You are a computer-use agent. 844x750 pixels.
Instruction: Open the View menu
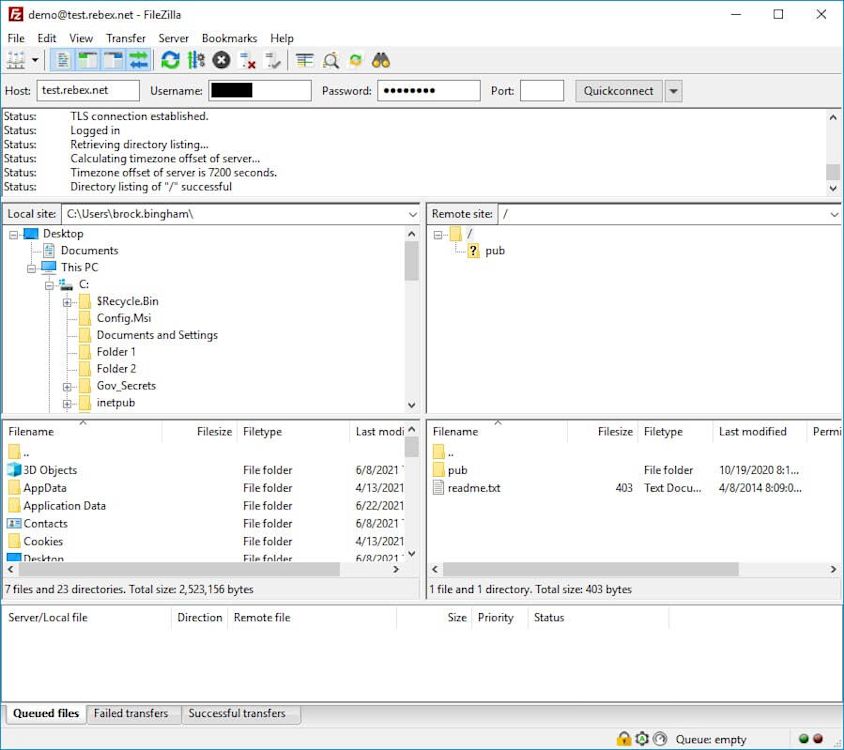81,38
